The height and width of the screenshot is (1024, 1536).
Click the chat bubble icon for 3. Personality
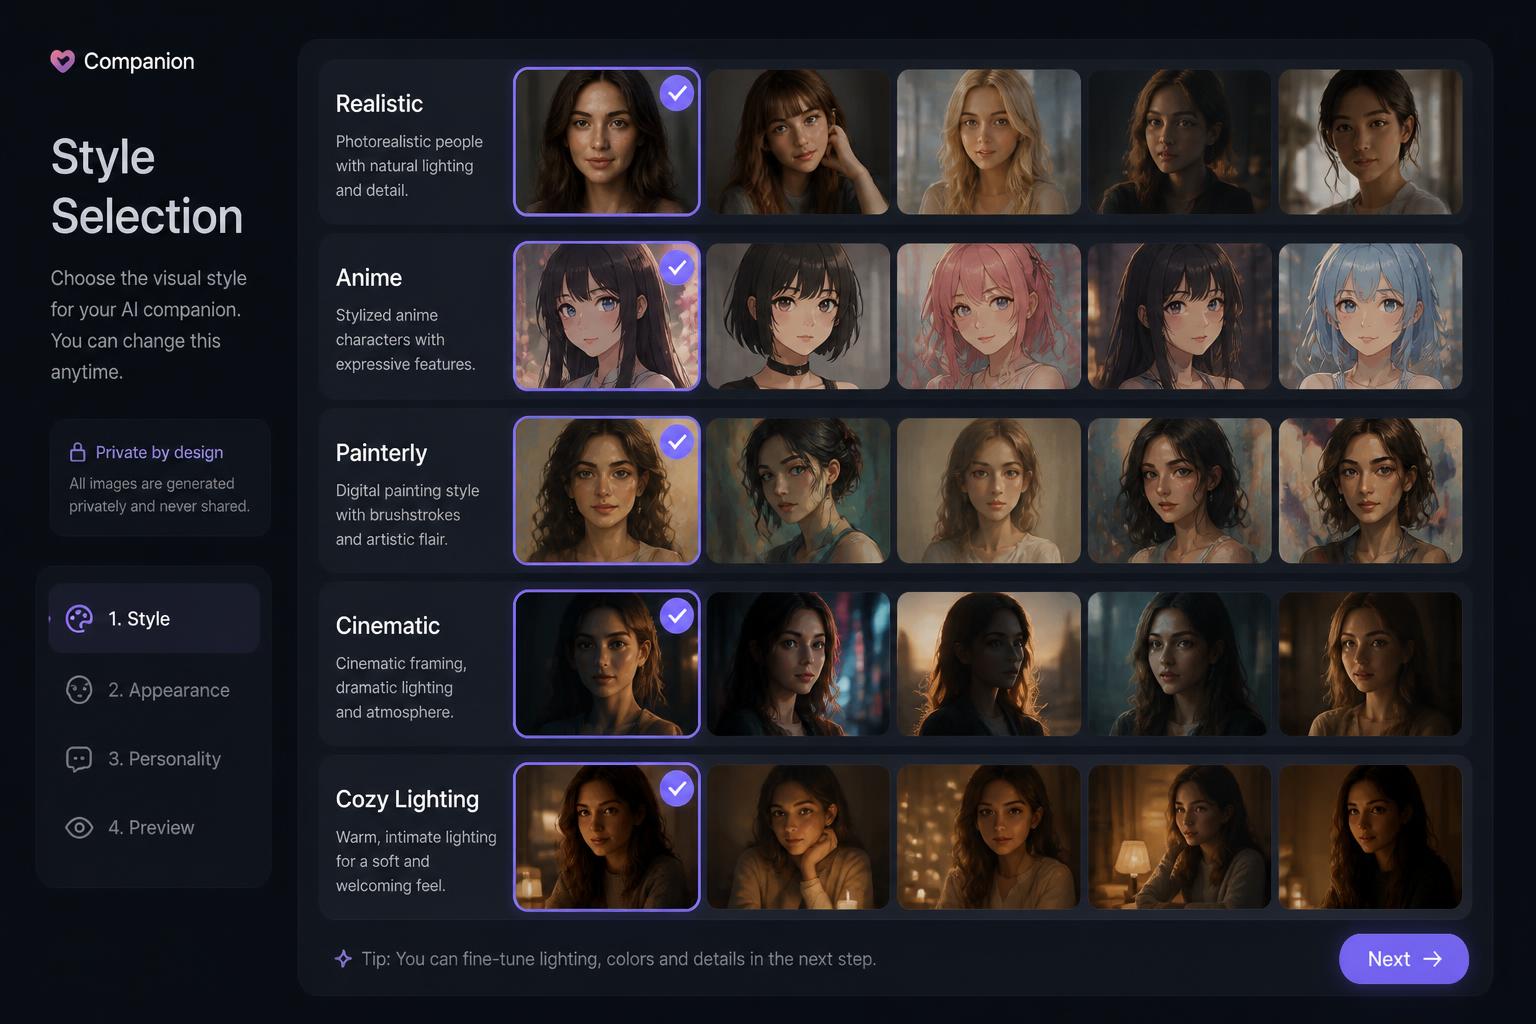(79, 759)
